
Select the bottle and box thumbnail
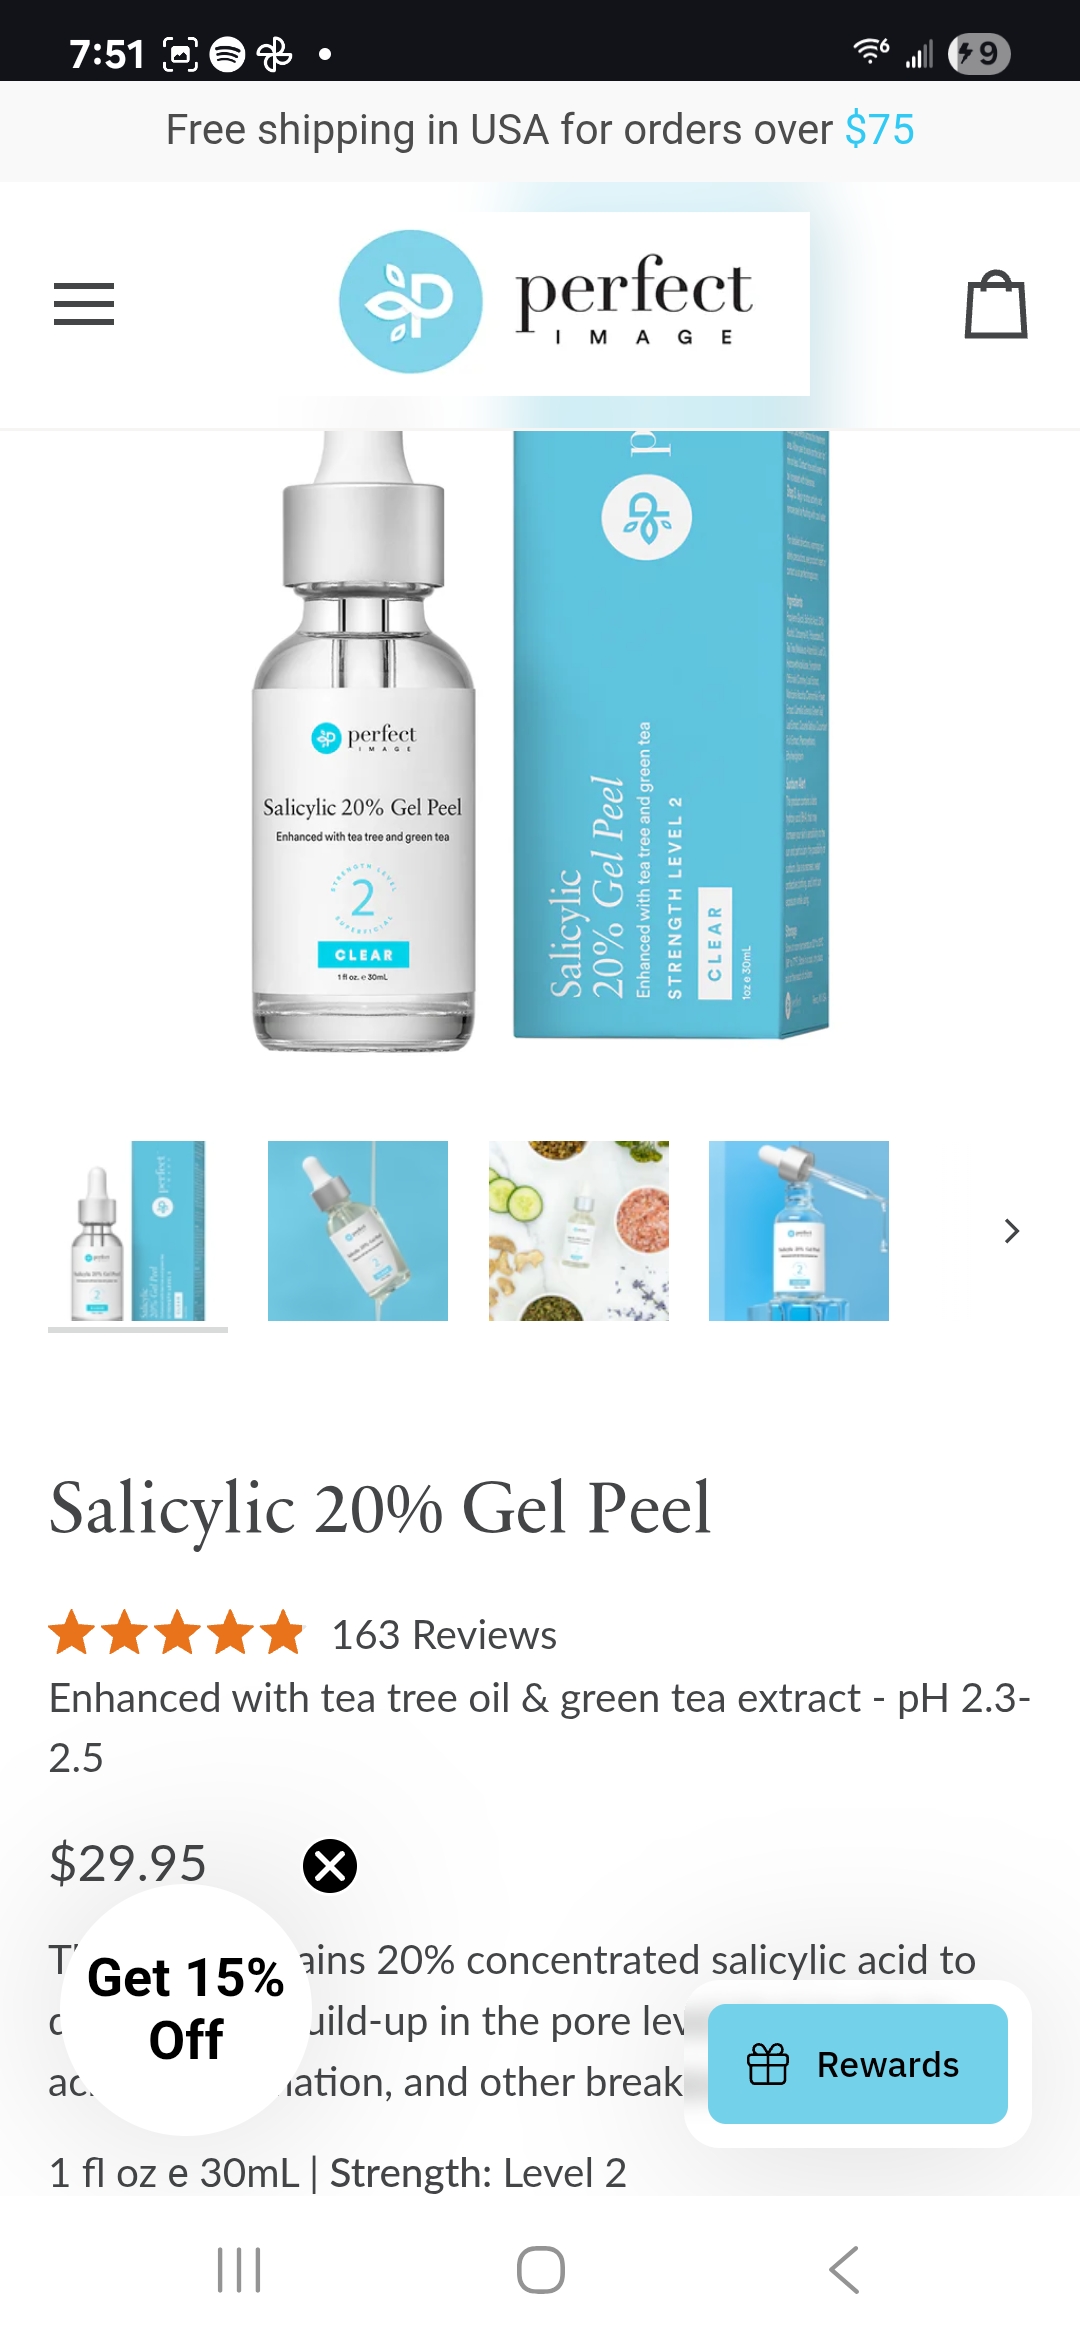pyautogui.click(x=138, y=1231)
